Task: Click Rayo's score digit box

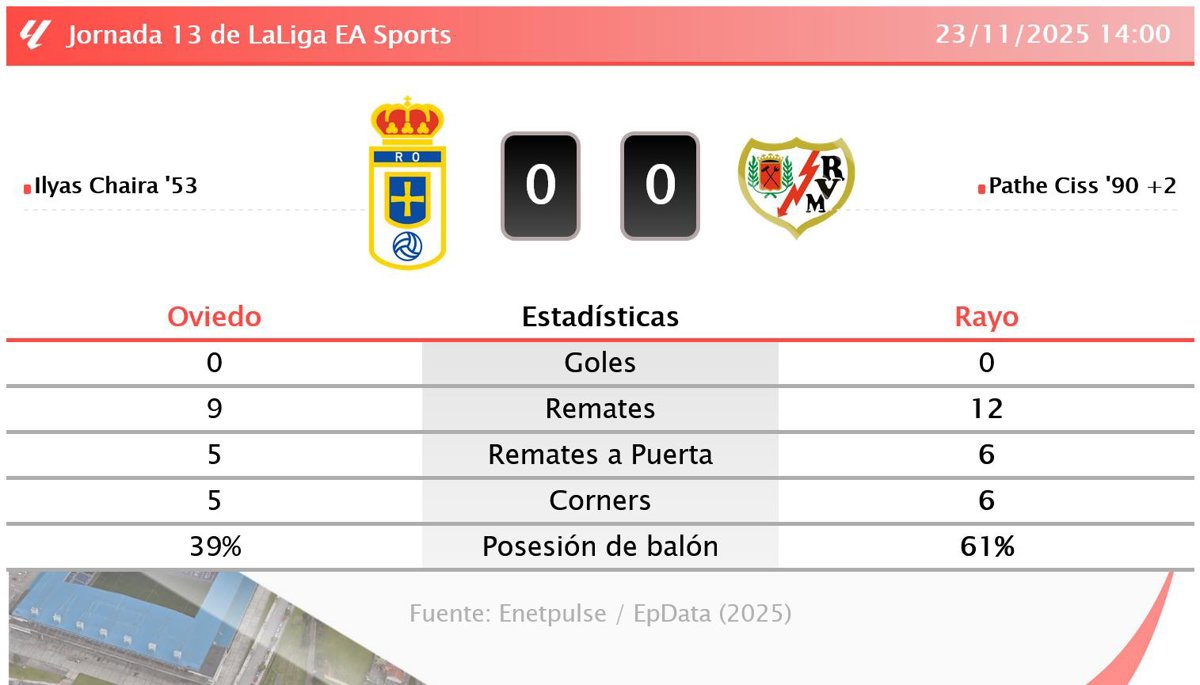Action: point(660,186)
